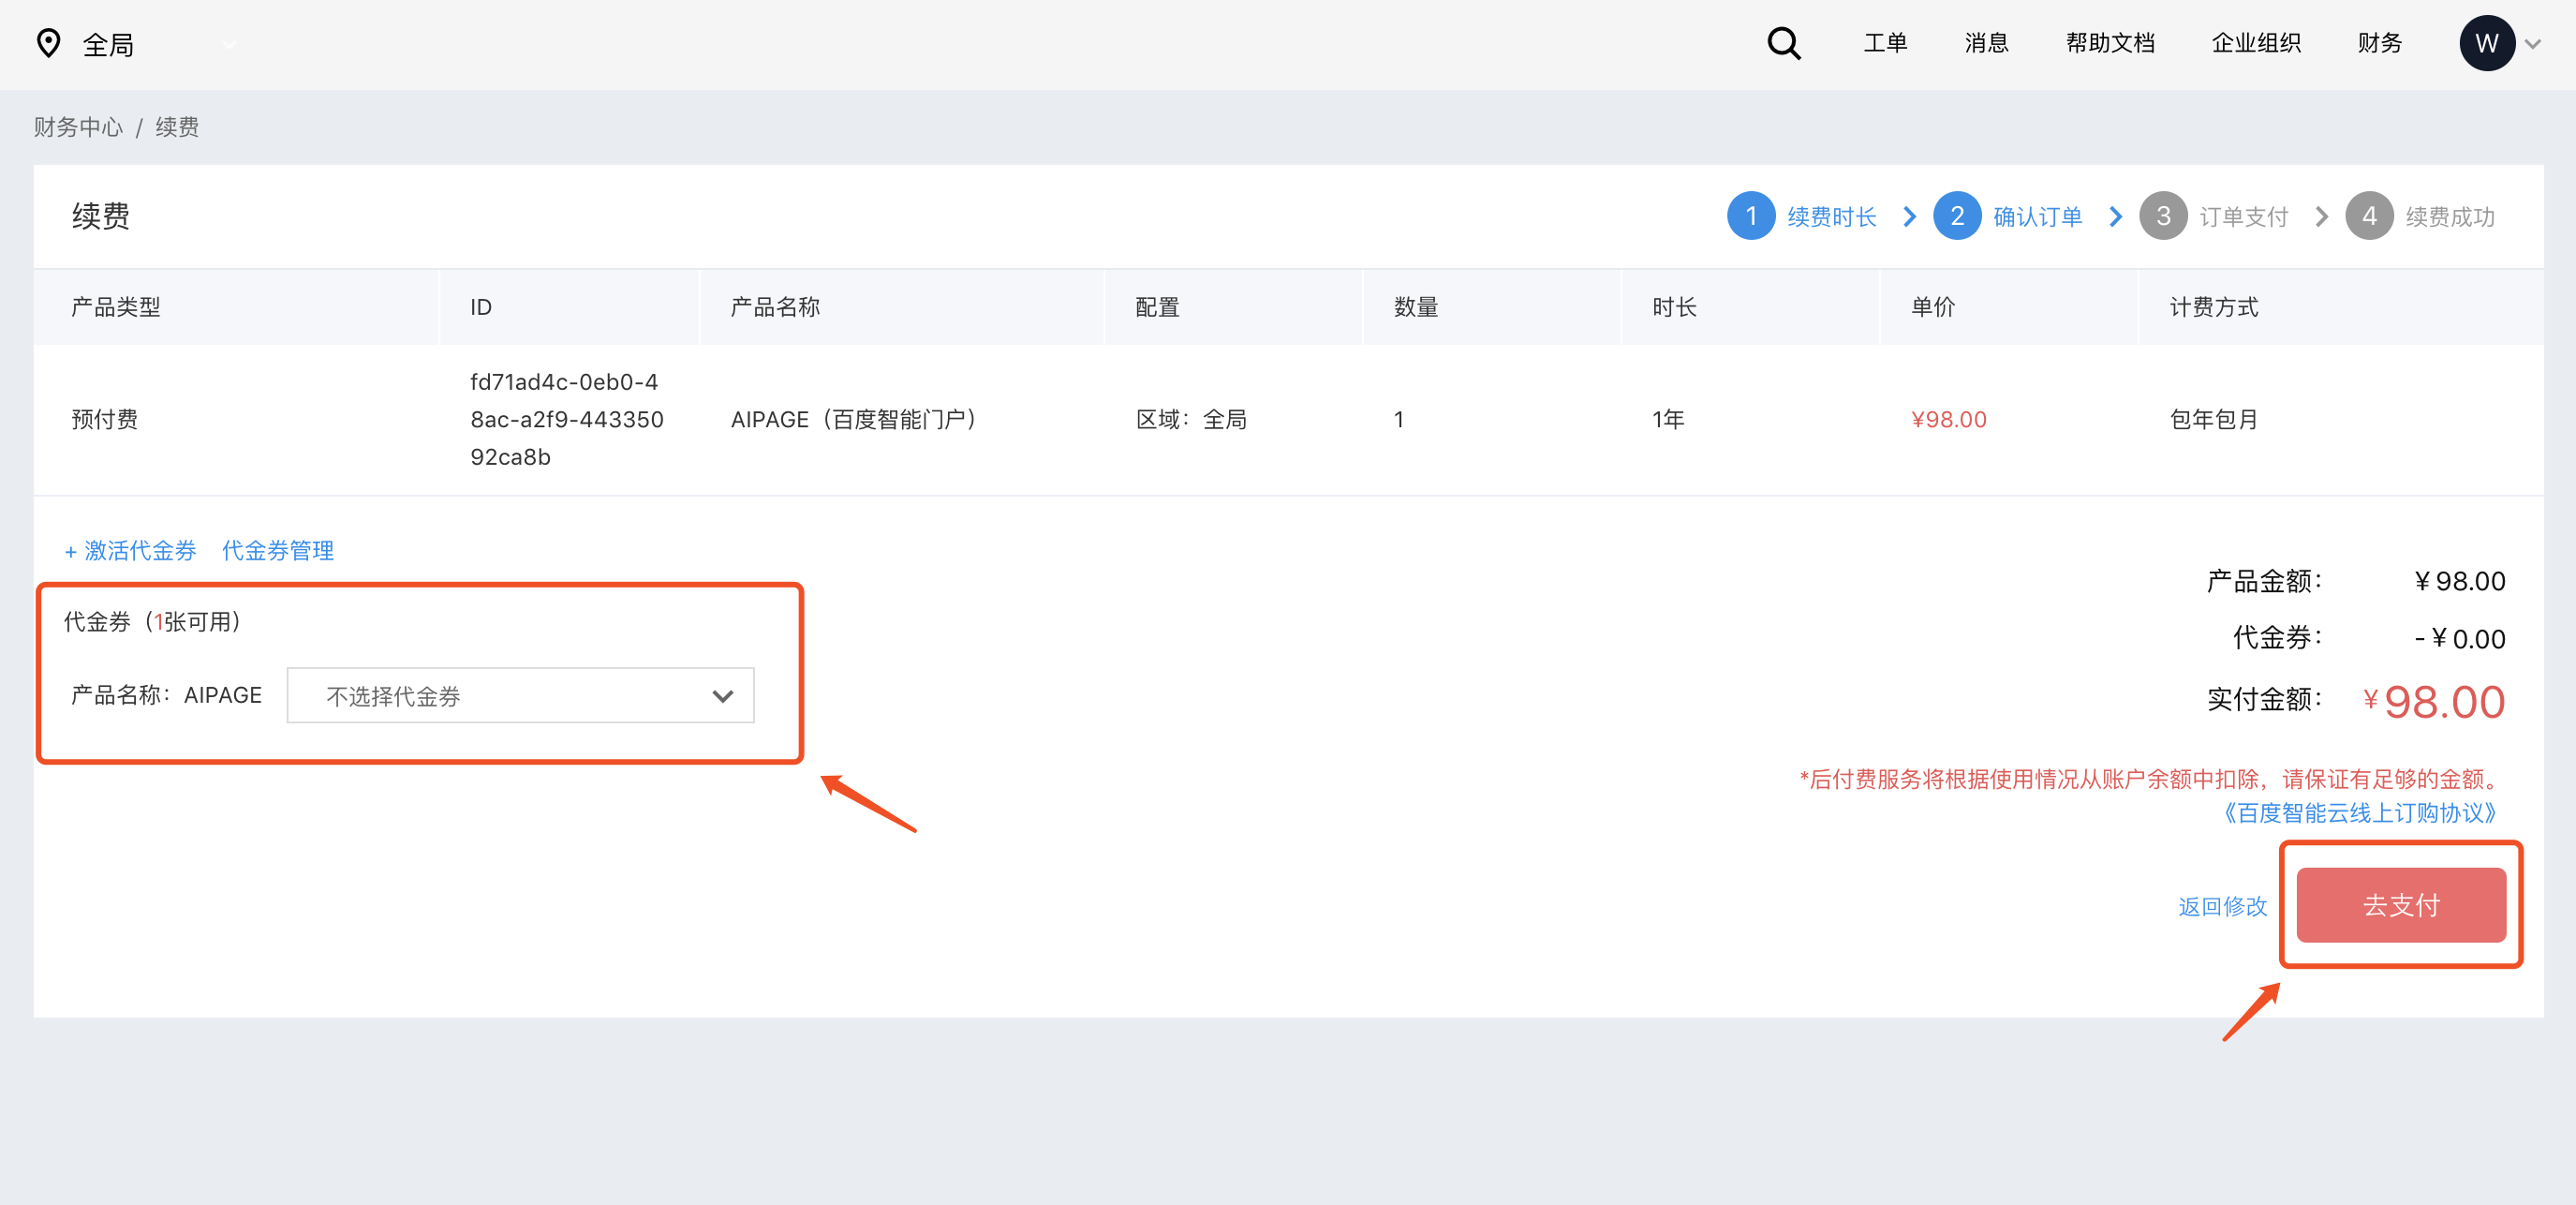Open the 消息 menu
Image resolution: width=2576 pixels, height=1205 pixels.
1986,43
